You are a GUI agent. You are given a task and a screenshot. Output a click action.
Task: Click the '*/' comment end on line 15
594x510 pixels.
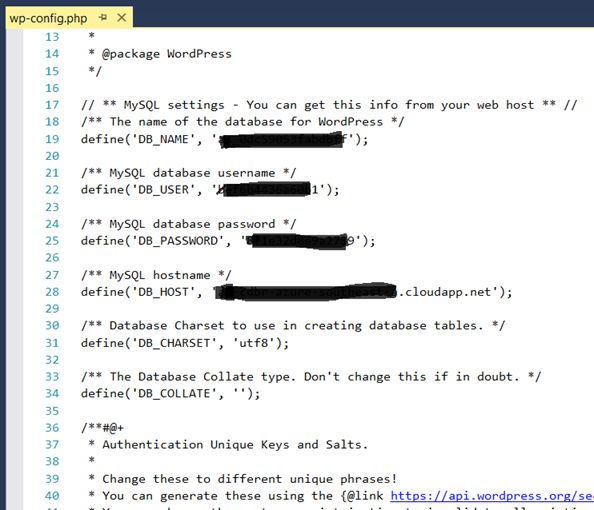[x=95, y=71]
